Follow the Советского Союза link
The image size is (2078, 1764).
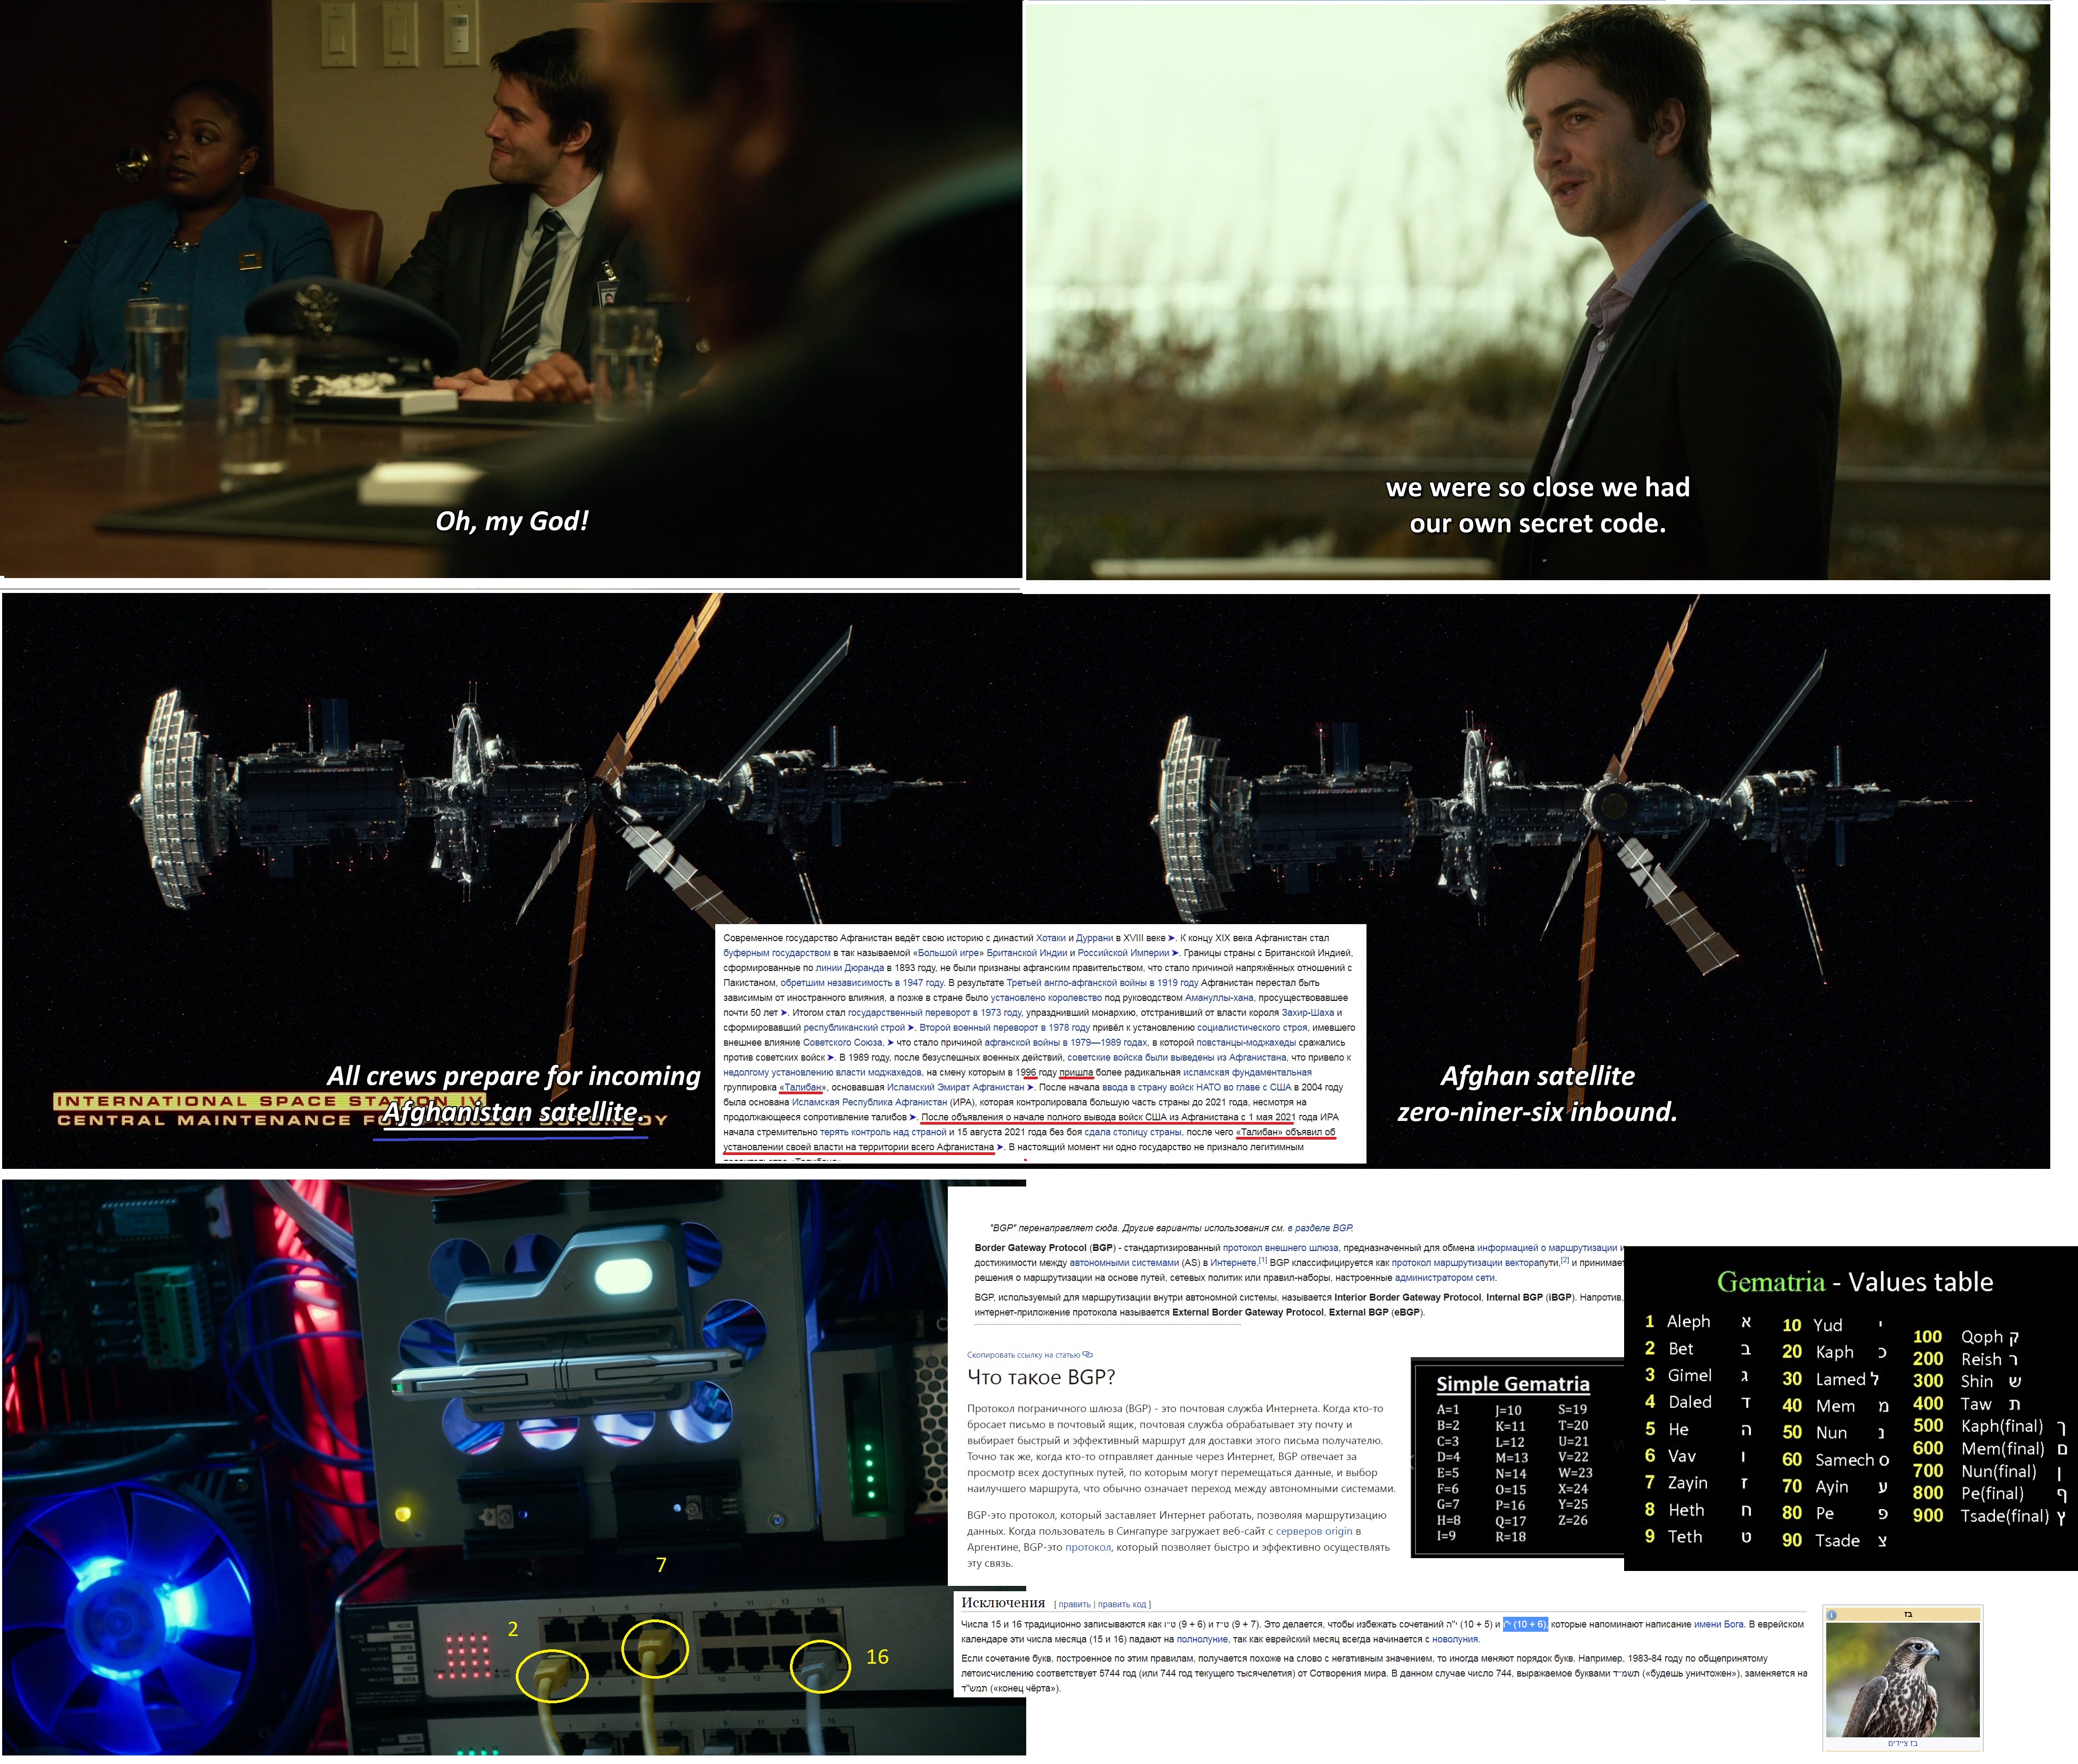coord(843,1042)
